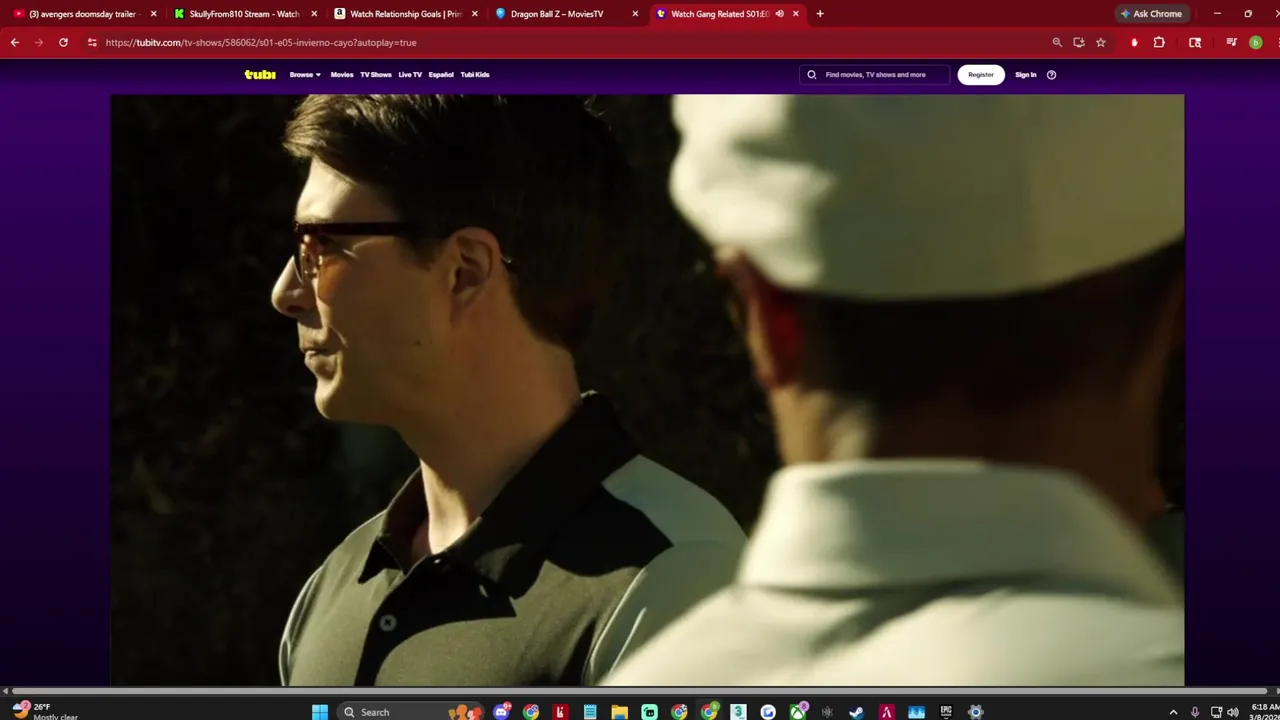Go to the Tubi home logo
Image resolution: width=1280 pixels, height=720 pixels.
click(x=260, y=75)
